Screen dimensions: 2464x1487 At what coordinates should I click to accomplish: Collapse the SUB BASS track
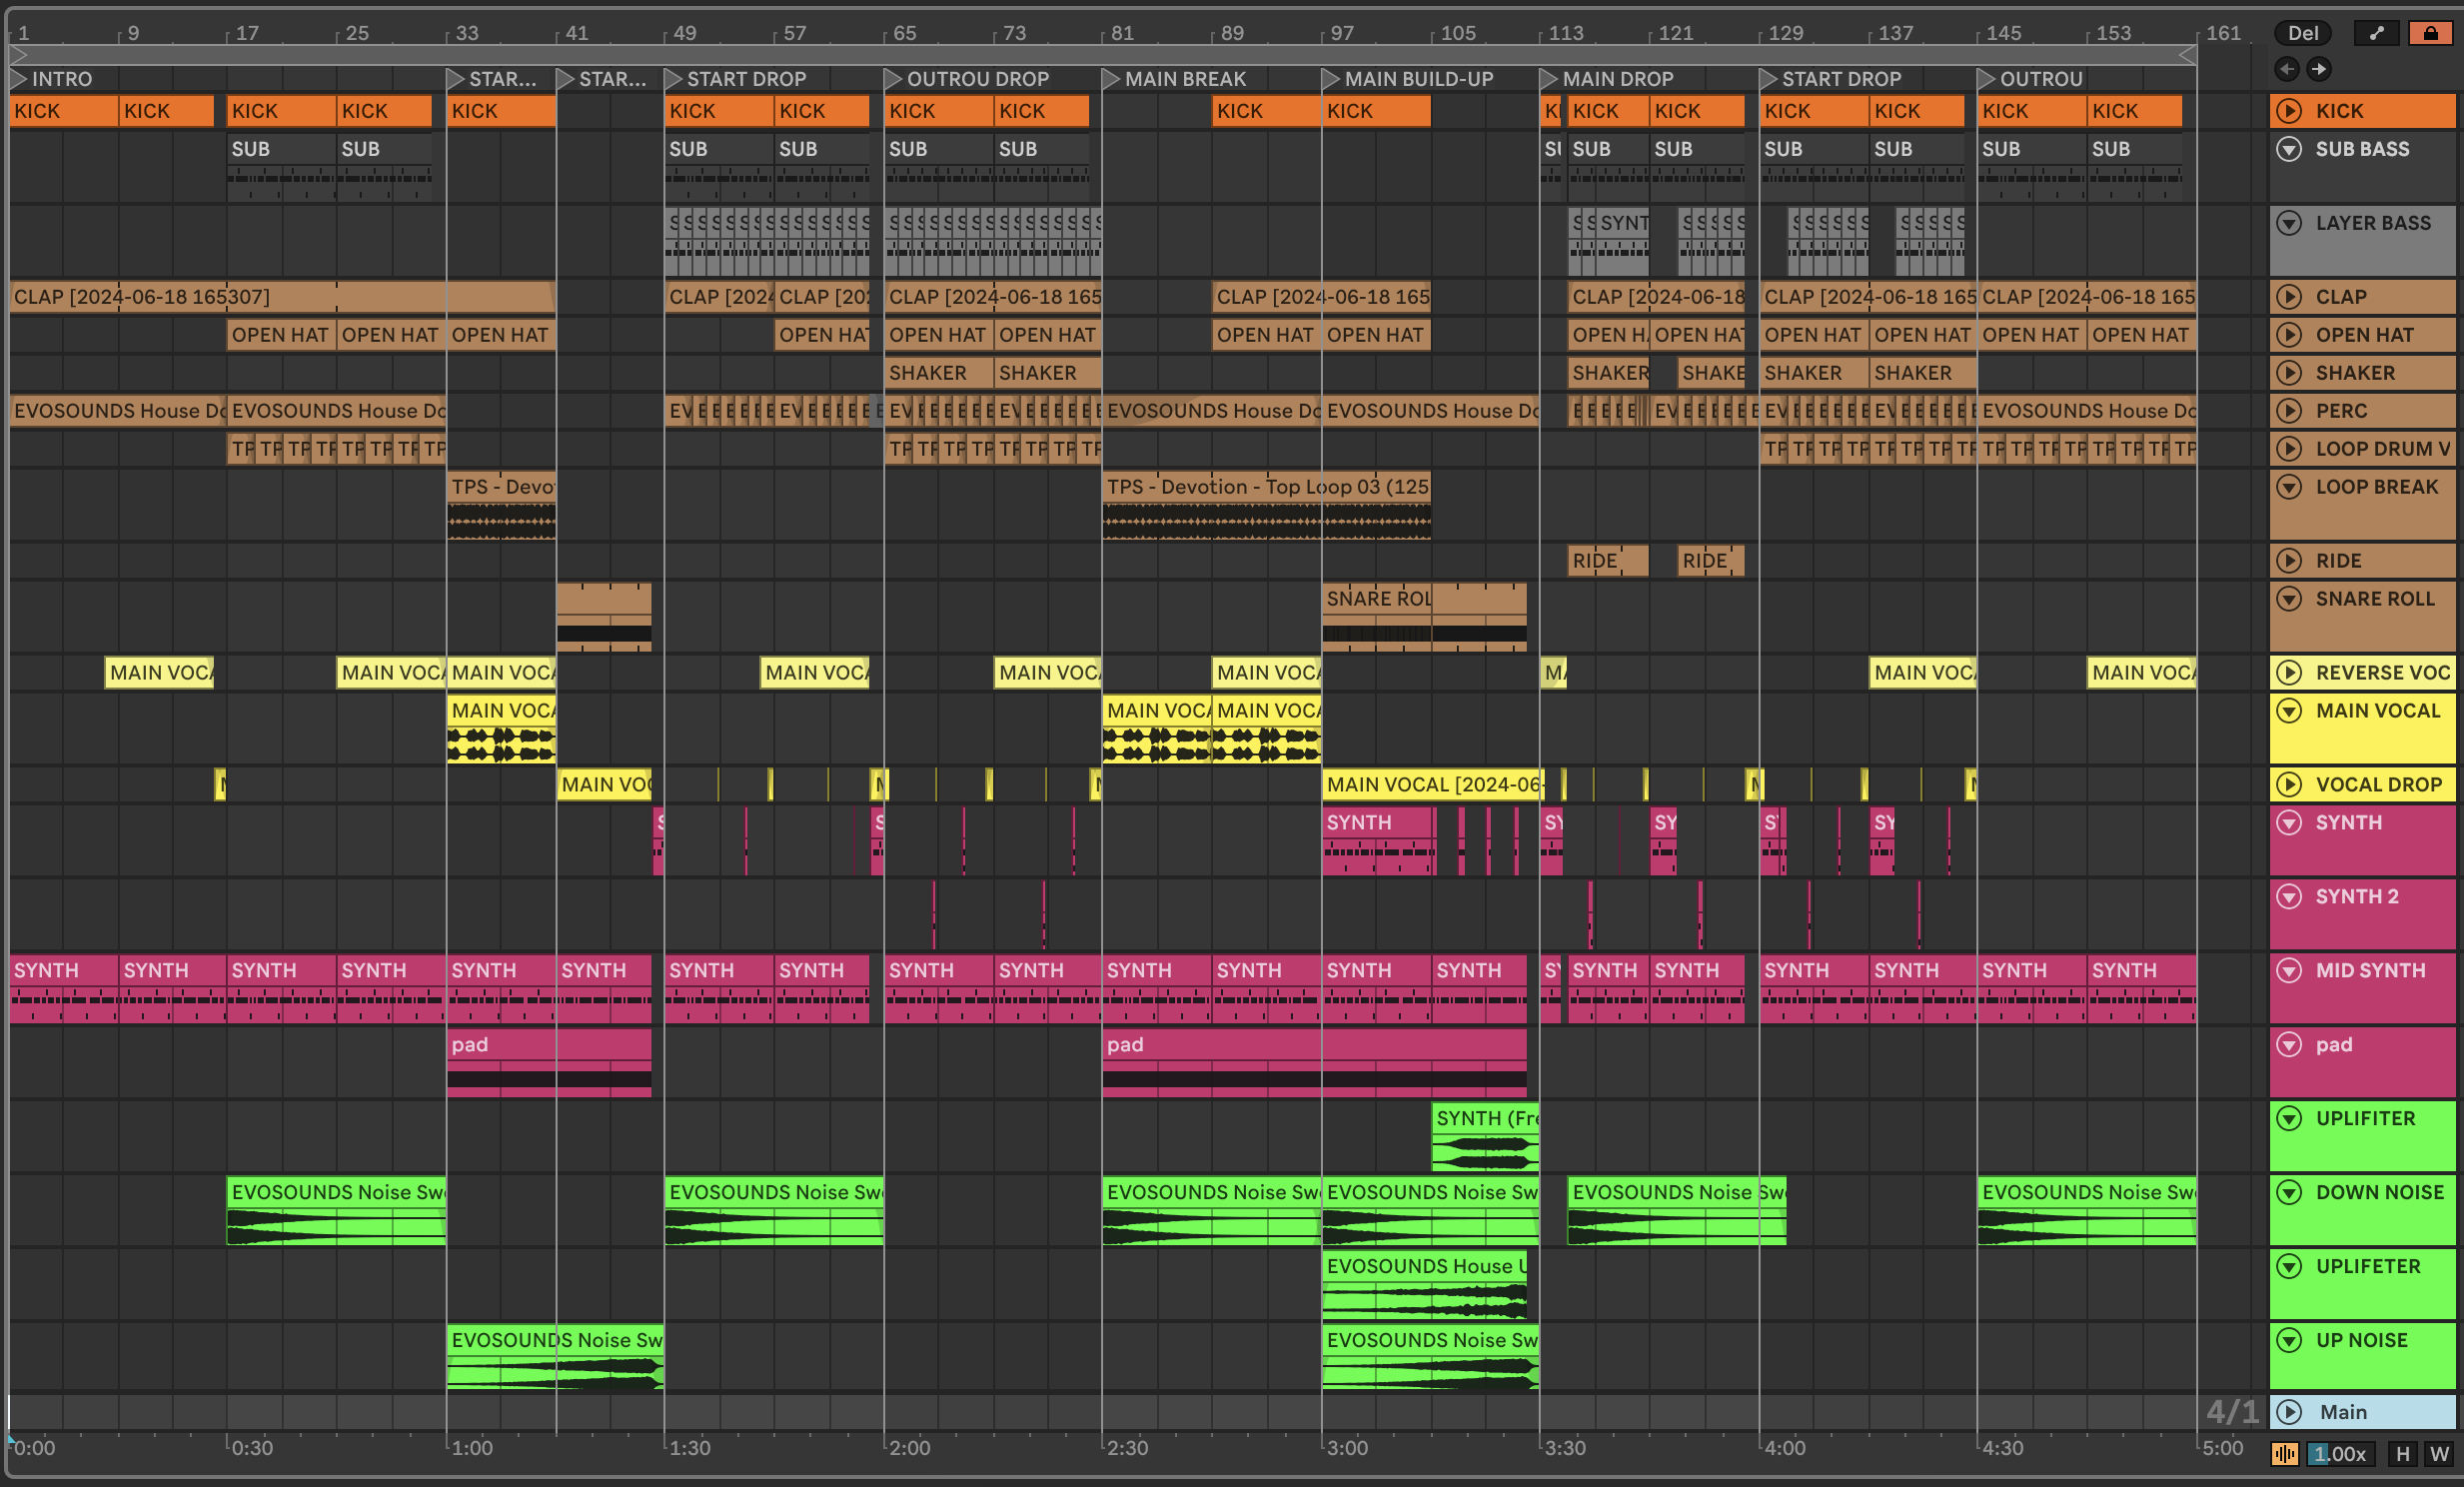pos(2289,149)
